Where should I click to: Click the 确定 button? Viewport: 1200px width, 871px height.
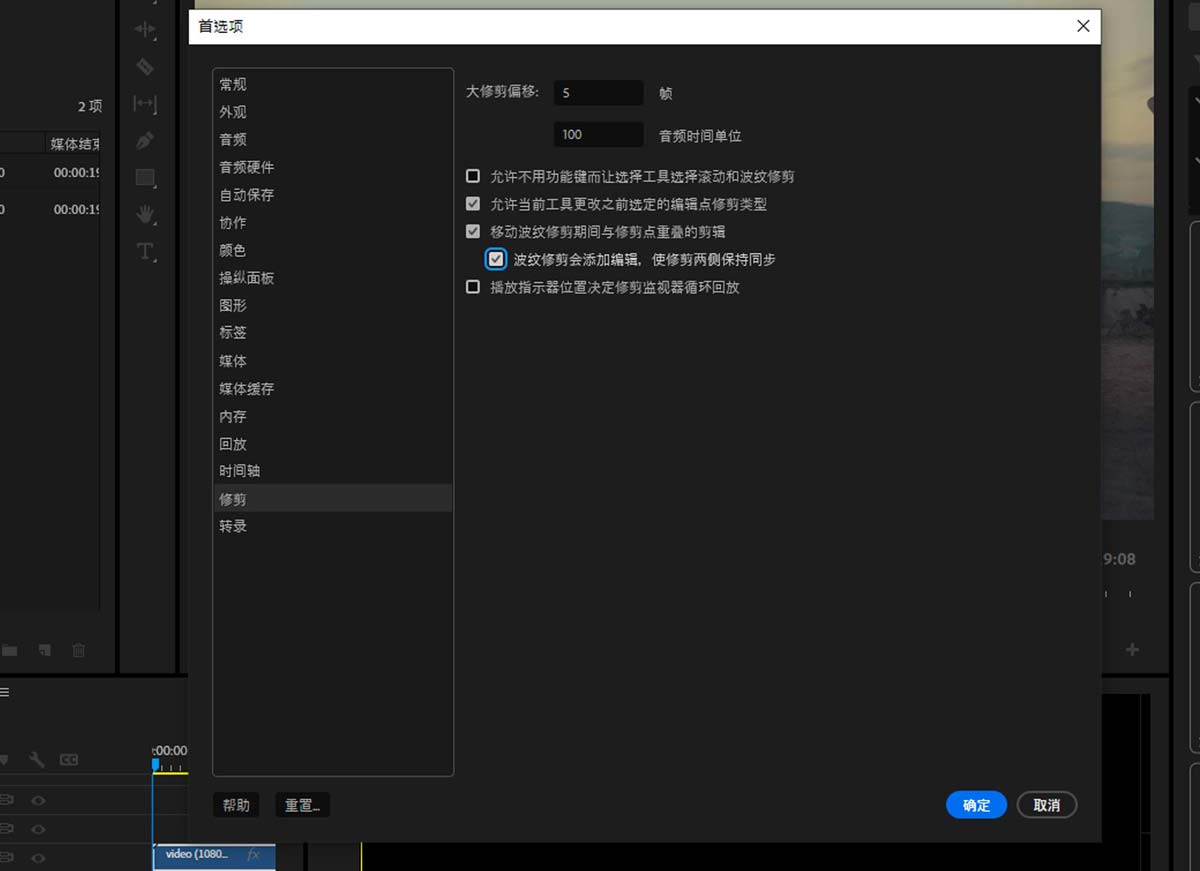pyautogui.click(x=976, y=805)
